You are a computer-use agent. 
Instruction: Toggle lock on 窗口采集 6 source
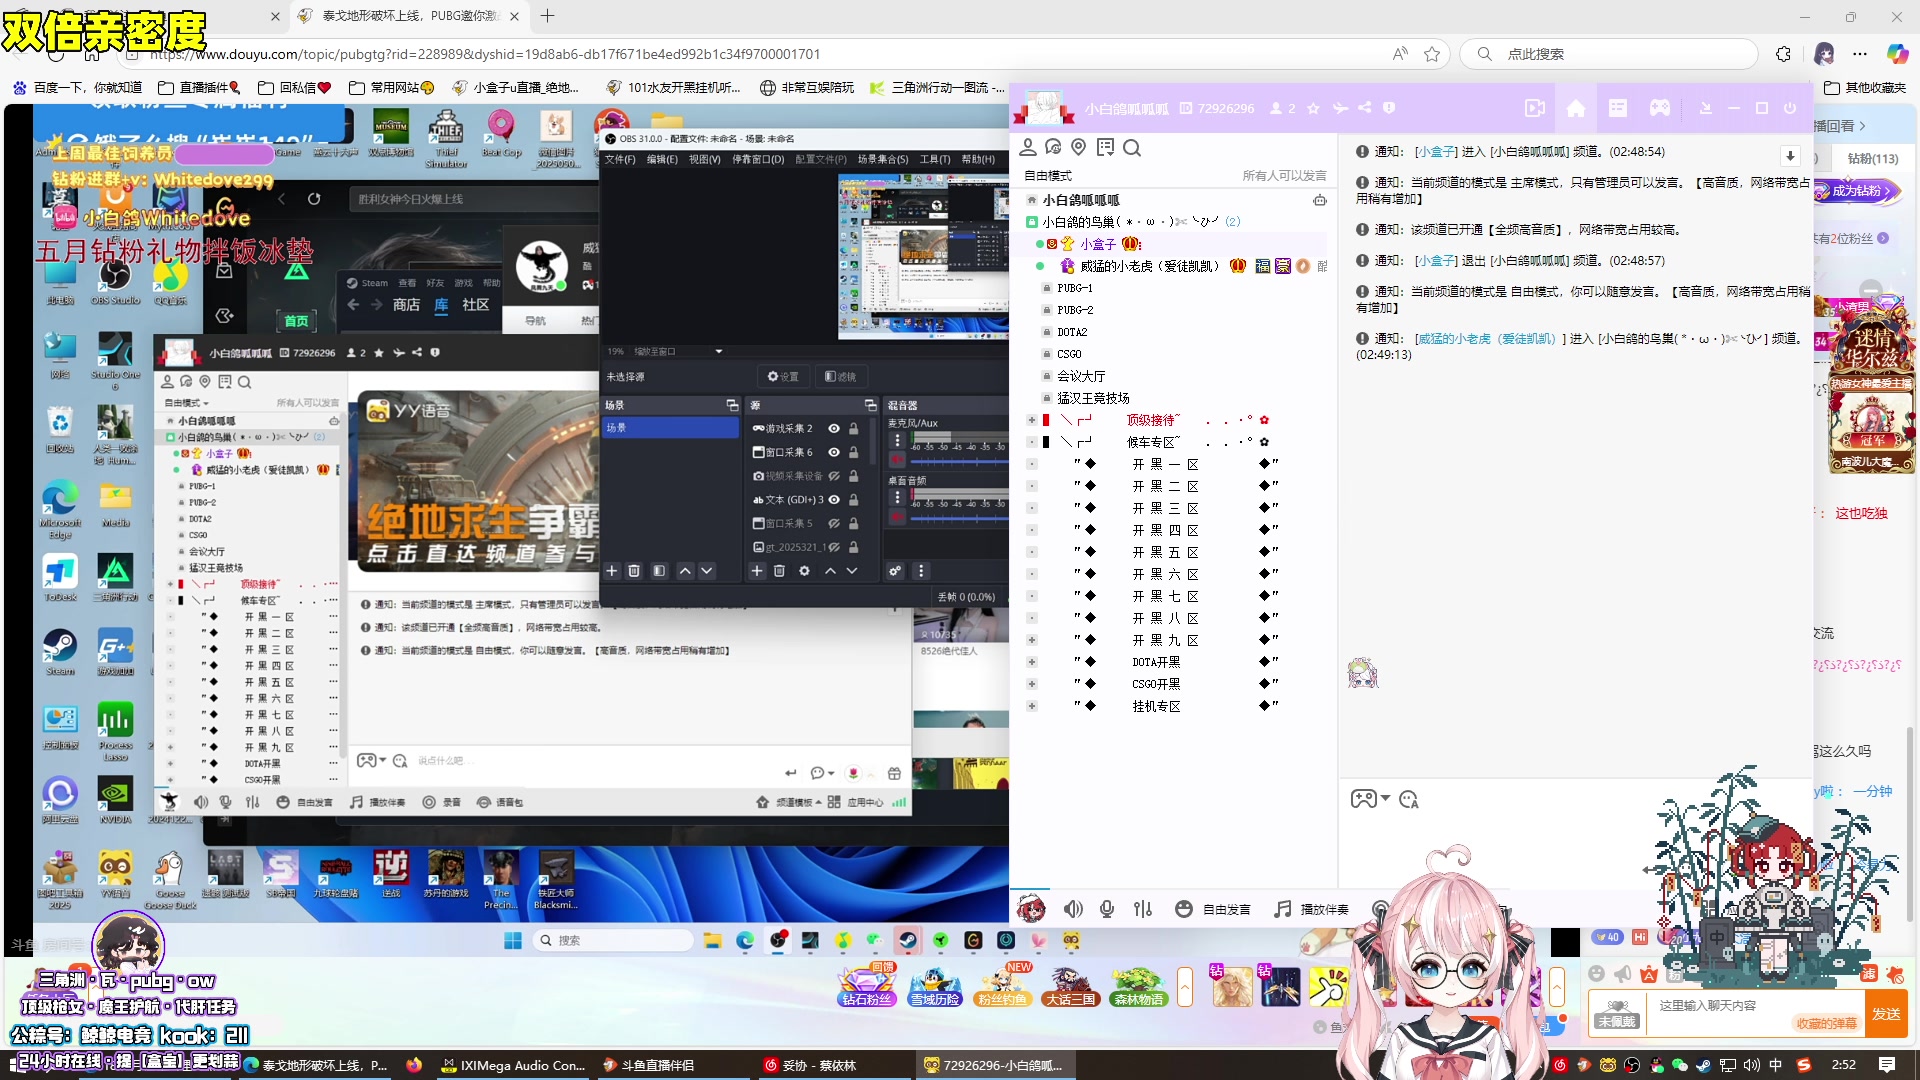(x=854, y=452)
